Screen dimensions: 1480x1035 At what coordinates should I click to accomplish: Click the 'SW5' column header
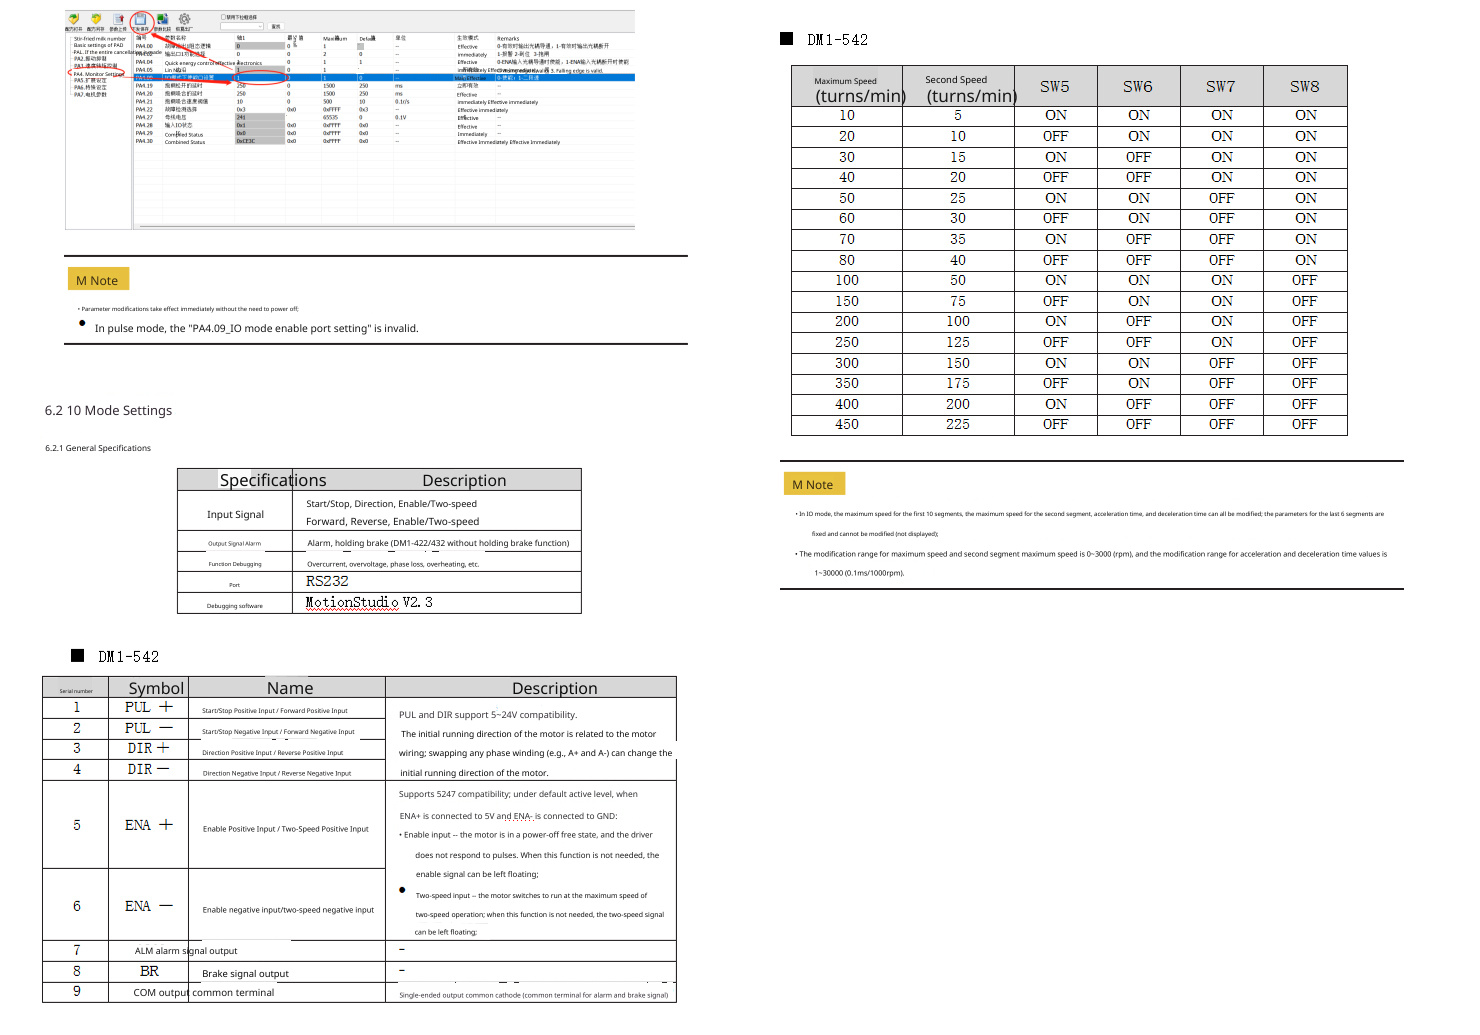point(1055,87)
